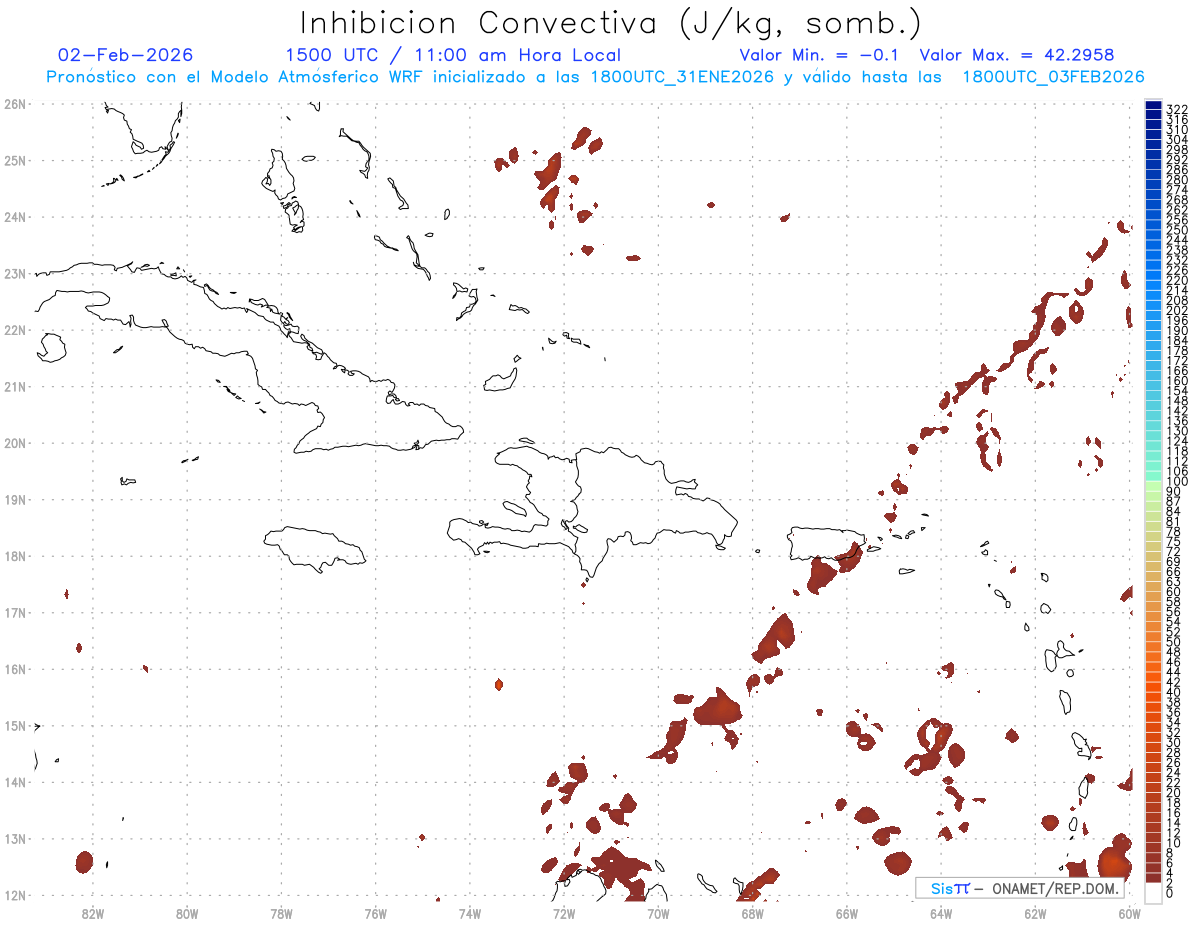
Task: Click the 'Valor Max. = 42.2958' readout
Action: (x=1017, y=55)
